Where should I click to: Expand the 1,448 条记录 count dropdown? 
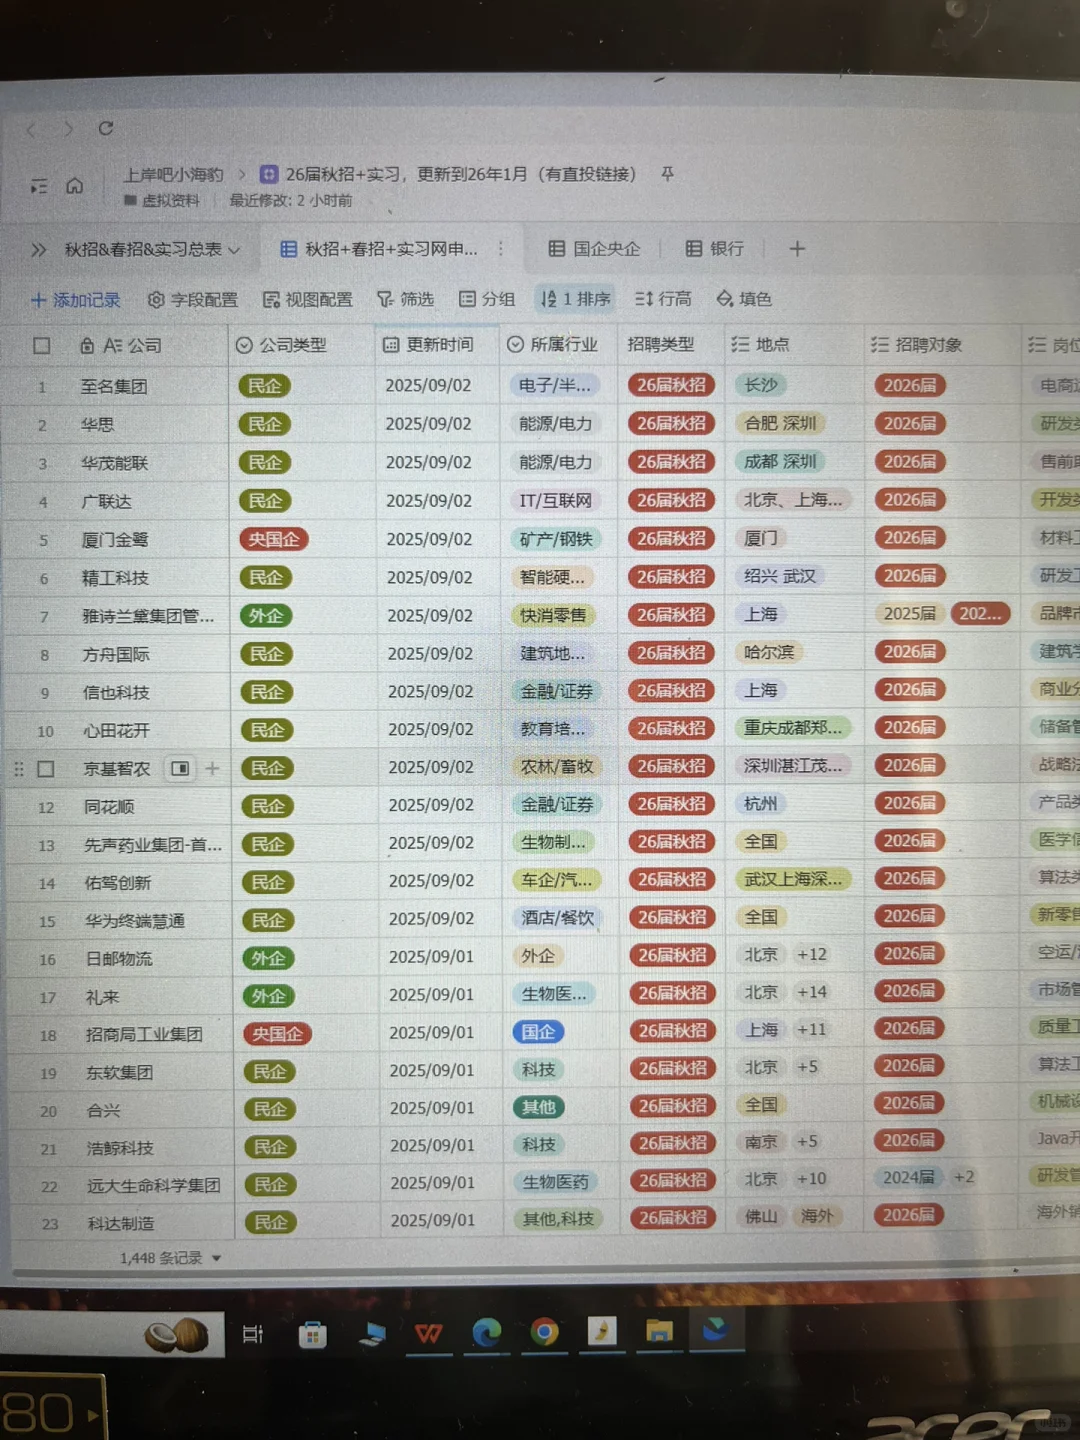tap(171, 1258)
